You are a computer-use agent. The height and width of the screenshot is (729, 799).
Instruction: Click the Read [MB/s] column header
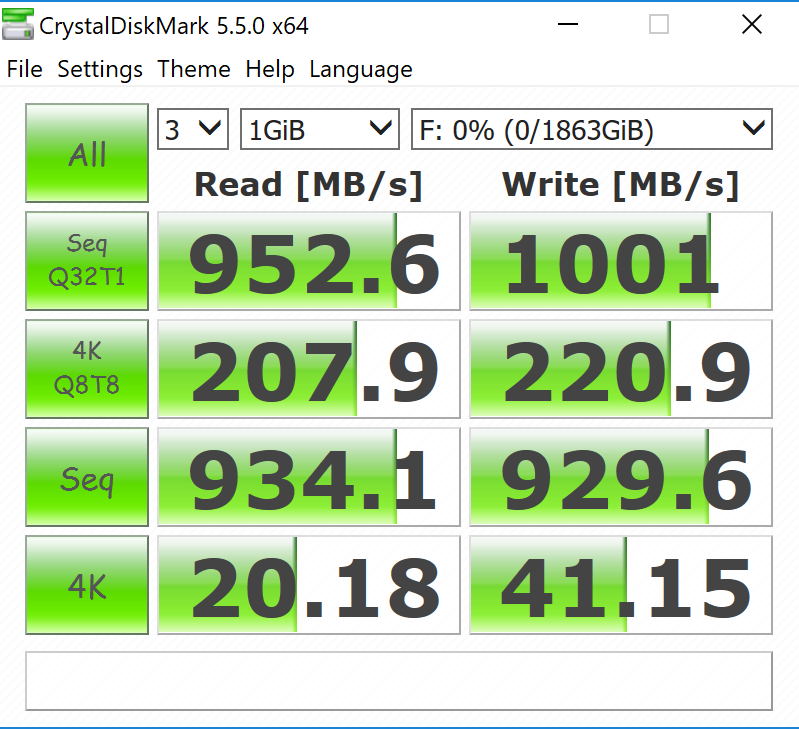click(x=309, y=184)
